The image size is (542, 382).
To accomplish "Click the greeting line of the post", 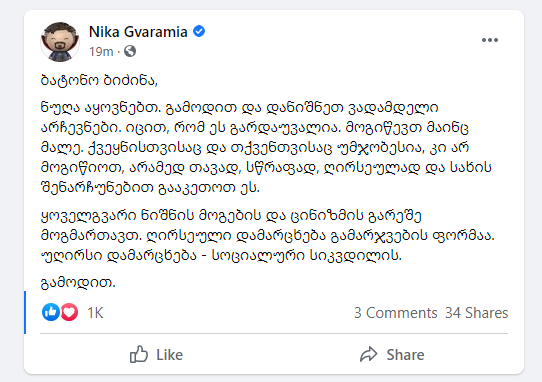I will tap(99, 81).
